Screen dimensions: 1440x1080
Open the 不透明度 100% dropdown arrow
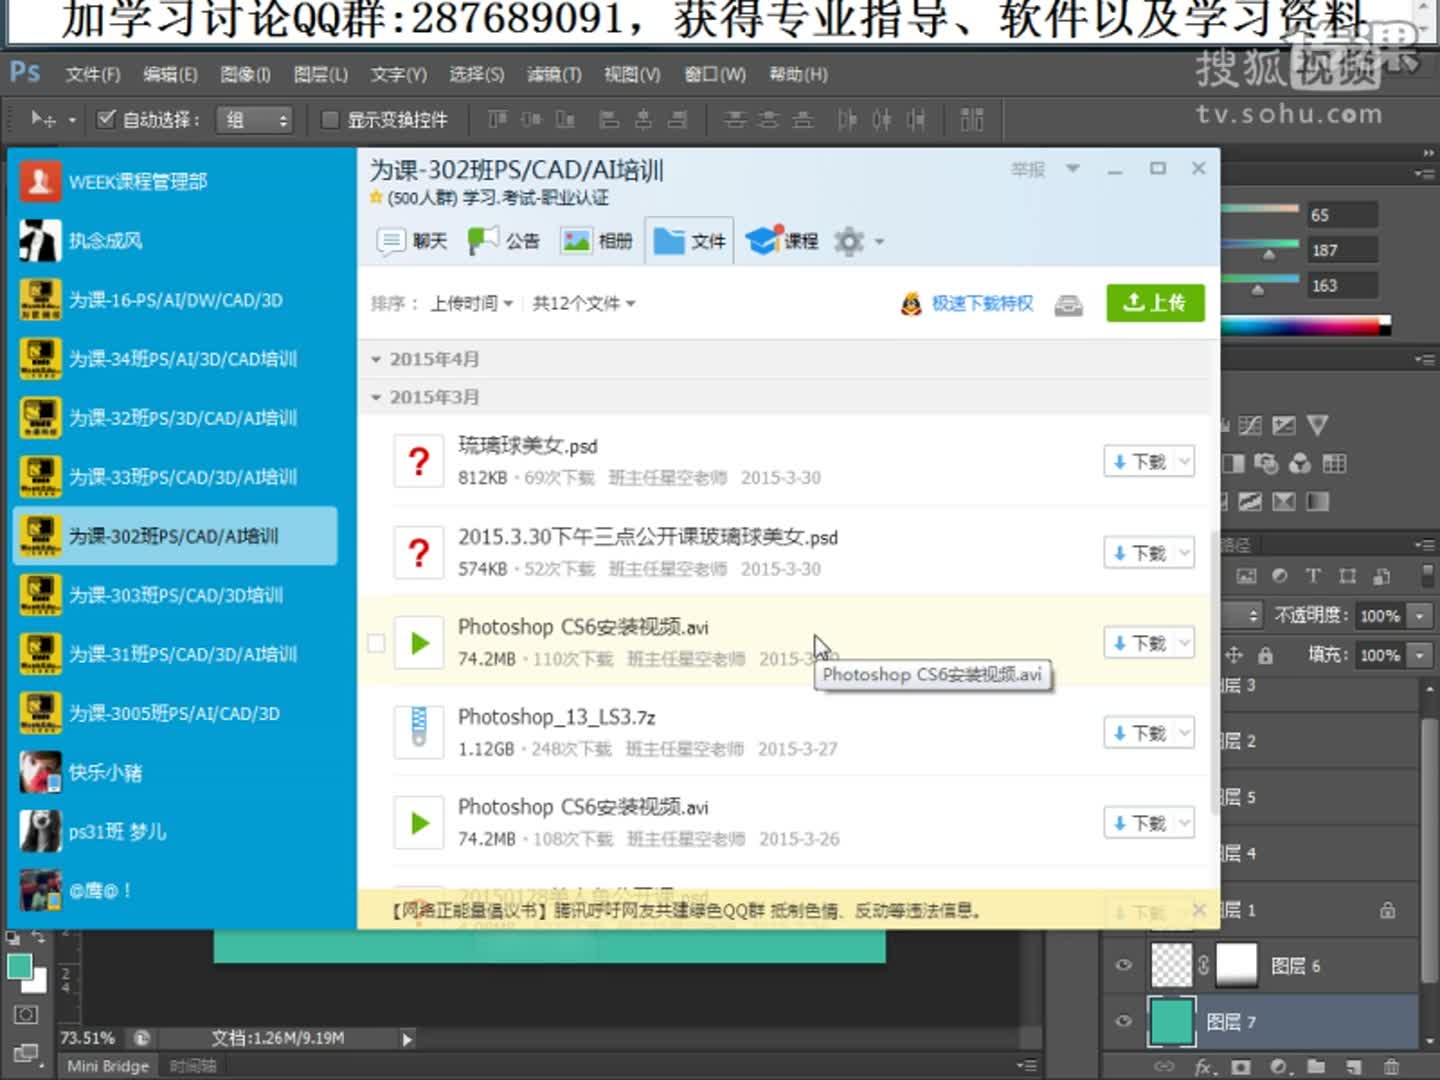tap(1419, 616)
